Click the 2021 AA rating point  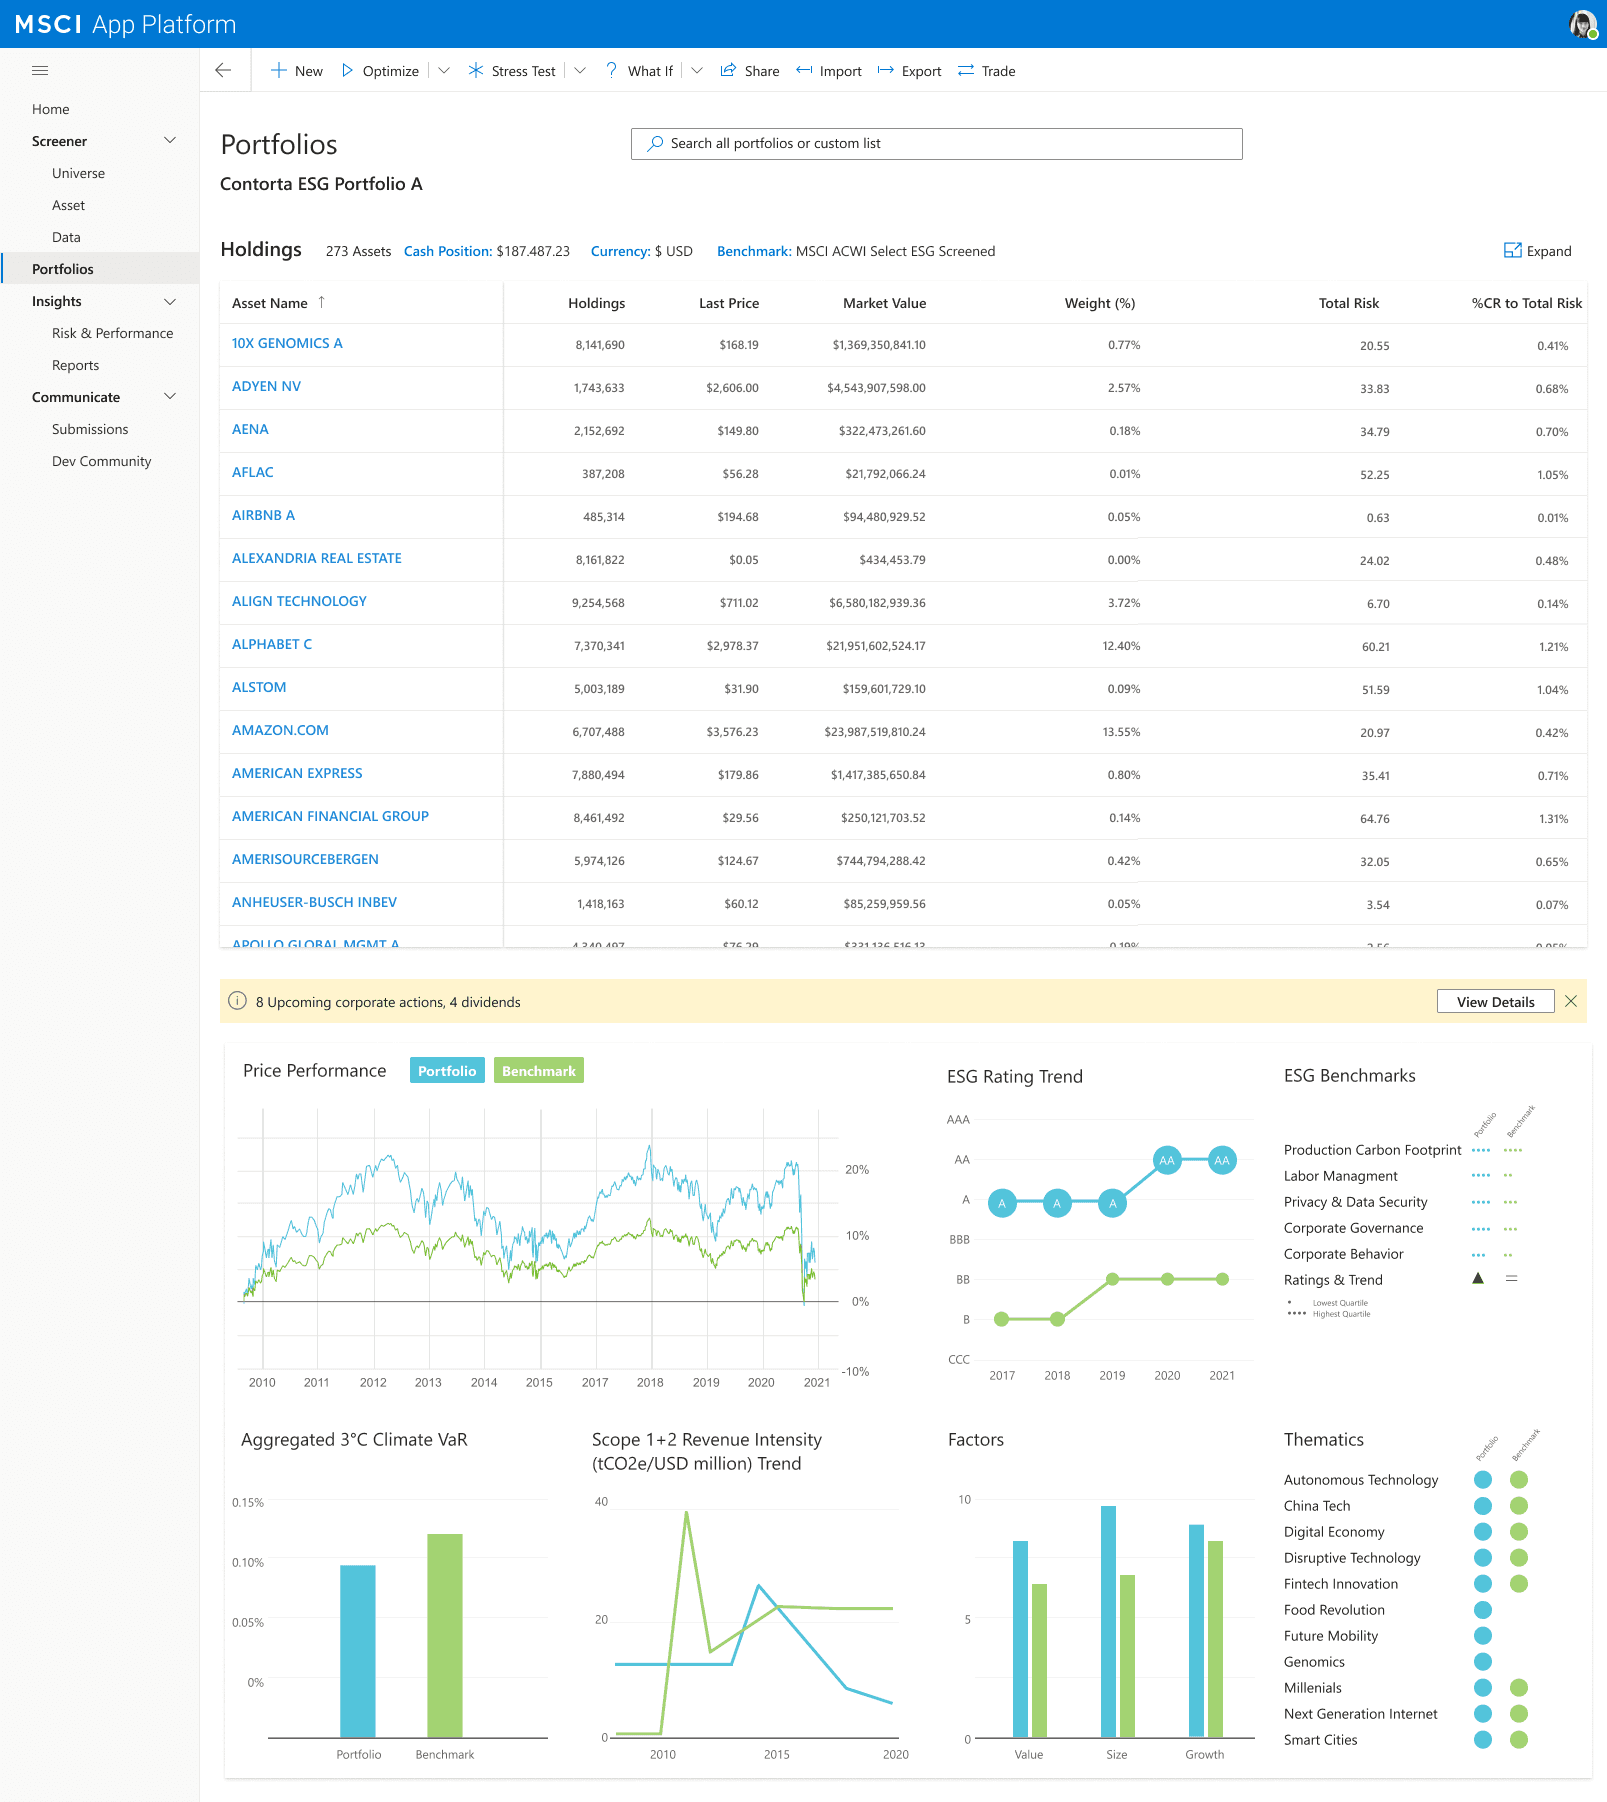1222,1160
